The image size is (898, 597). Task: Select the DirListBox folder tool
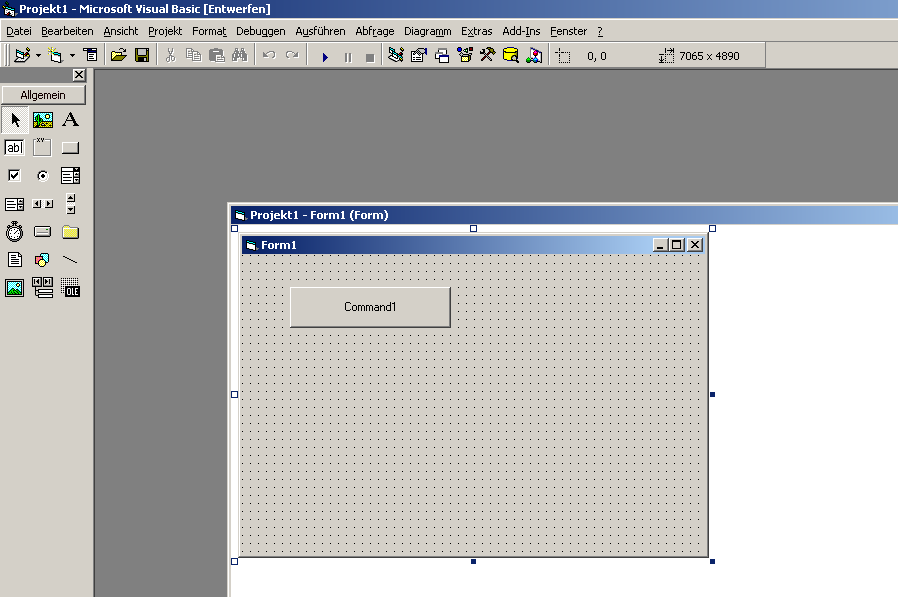pos(70,232)
